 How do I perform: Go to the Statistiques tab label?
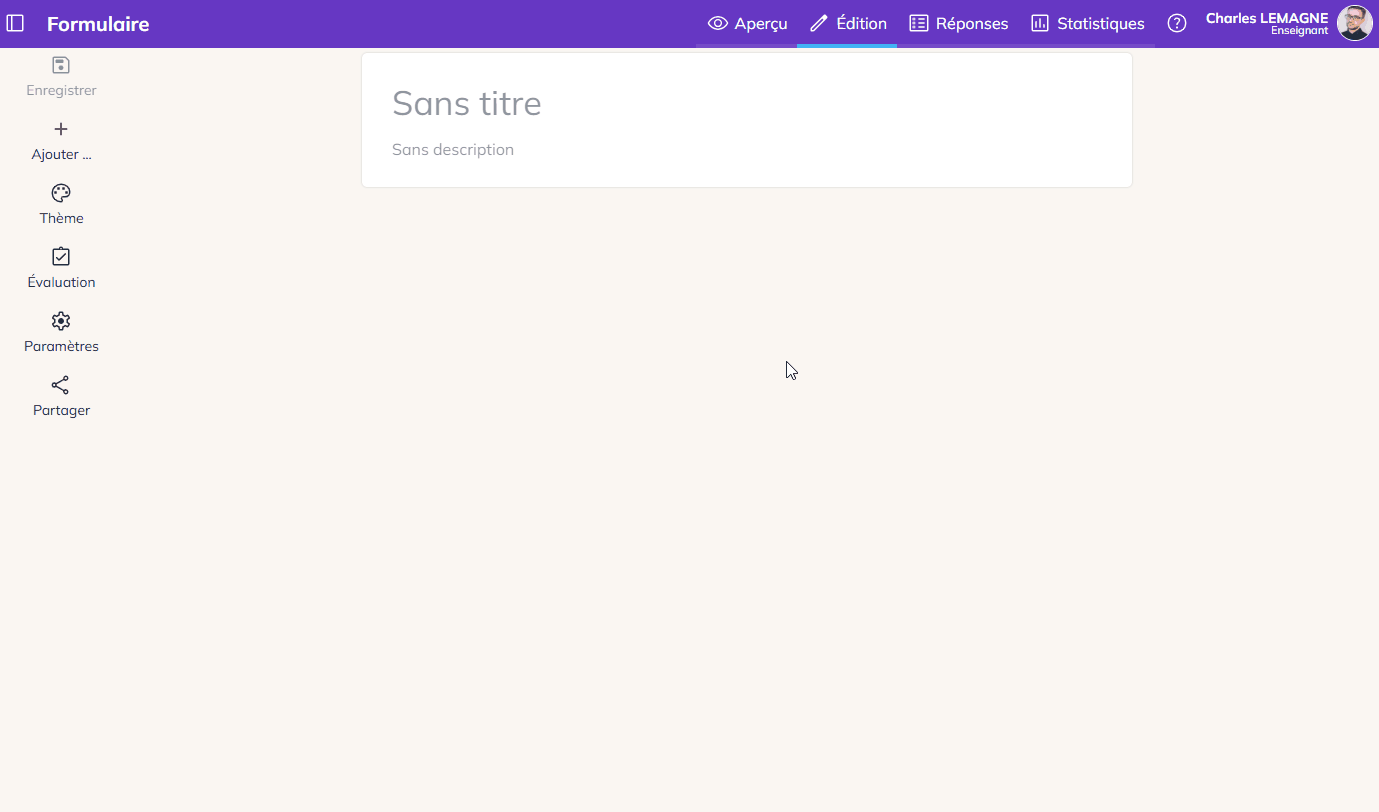tap(1100, 23)
